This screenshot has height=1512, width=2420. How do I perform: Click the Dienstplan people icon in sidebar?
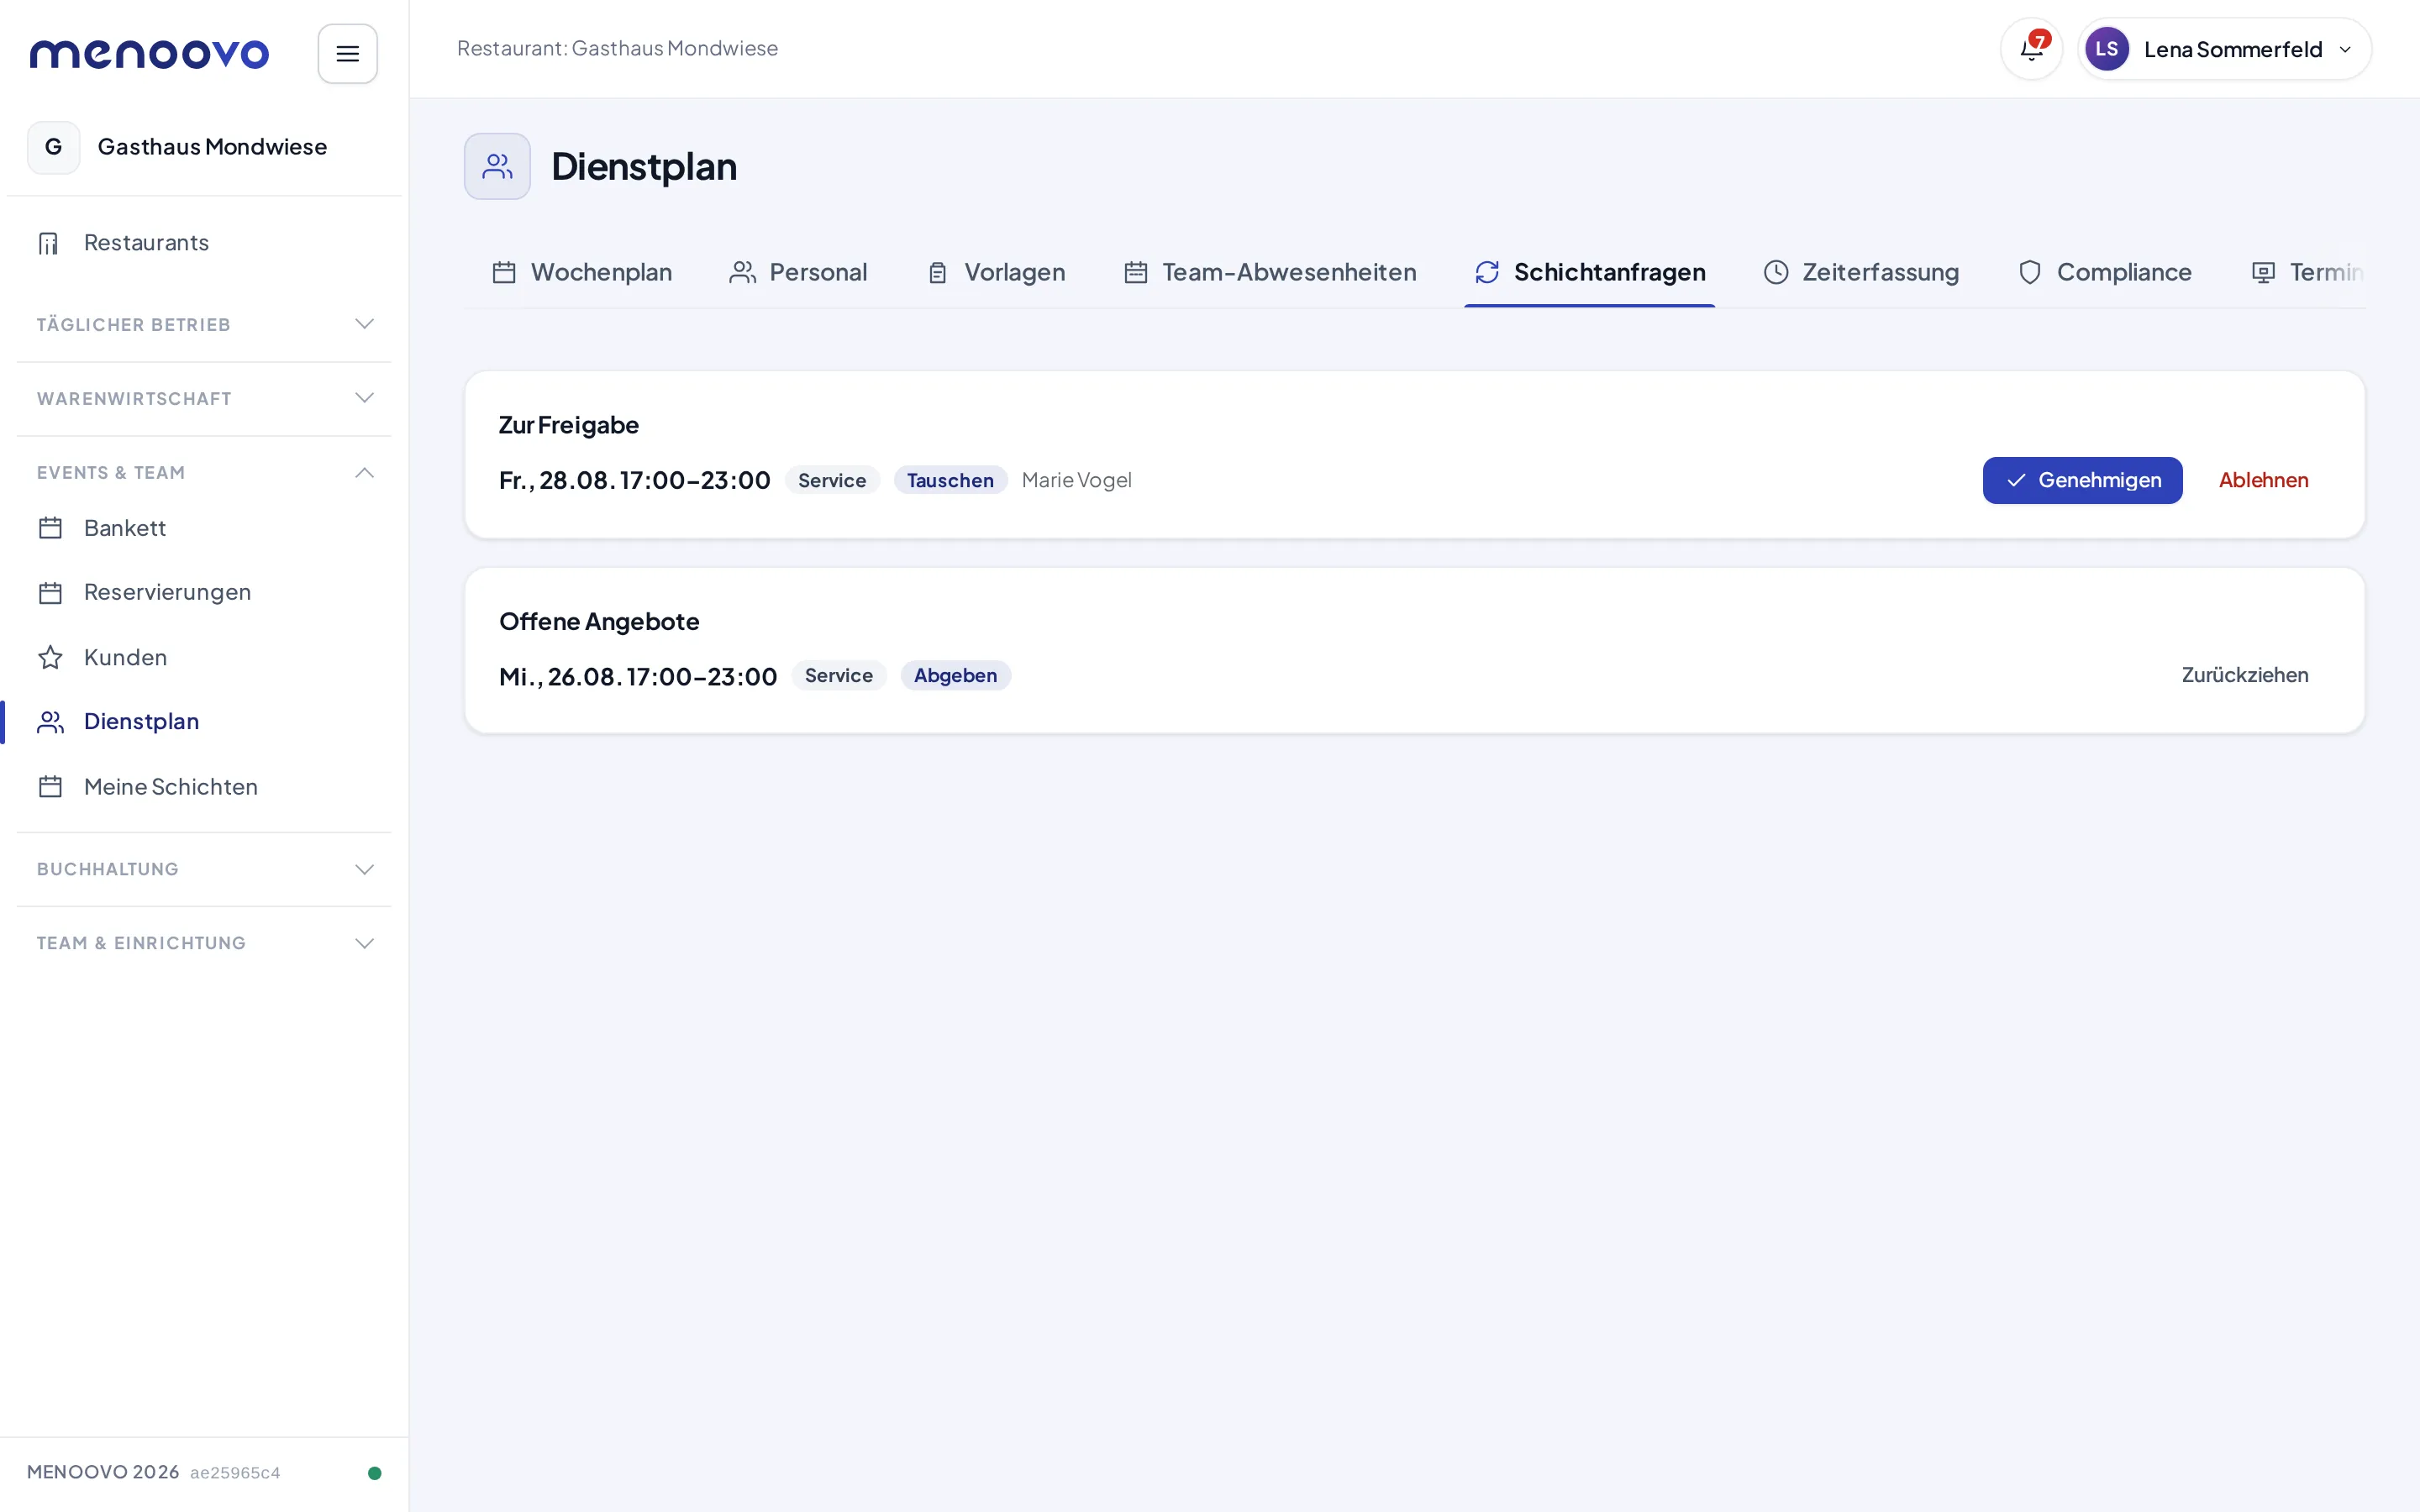click(50, 722)
